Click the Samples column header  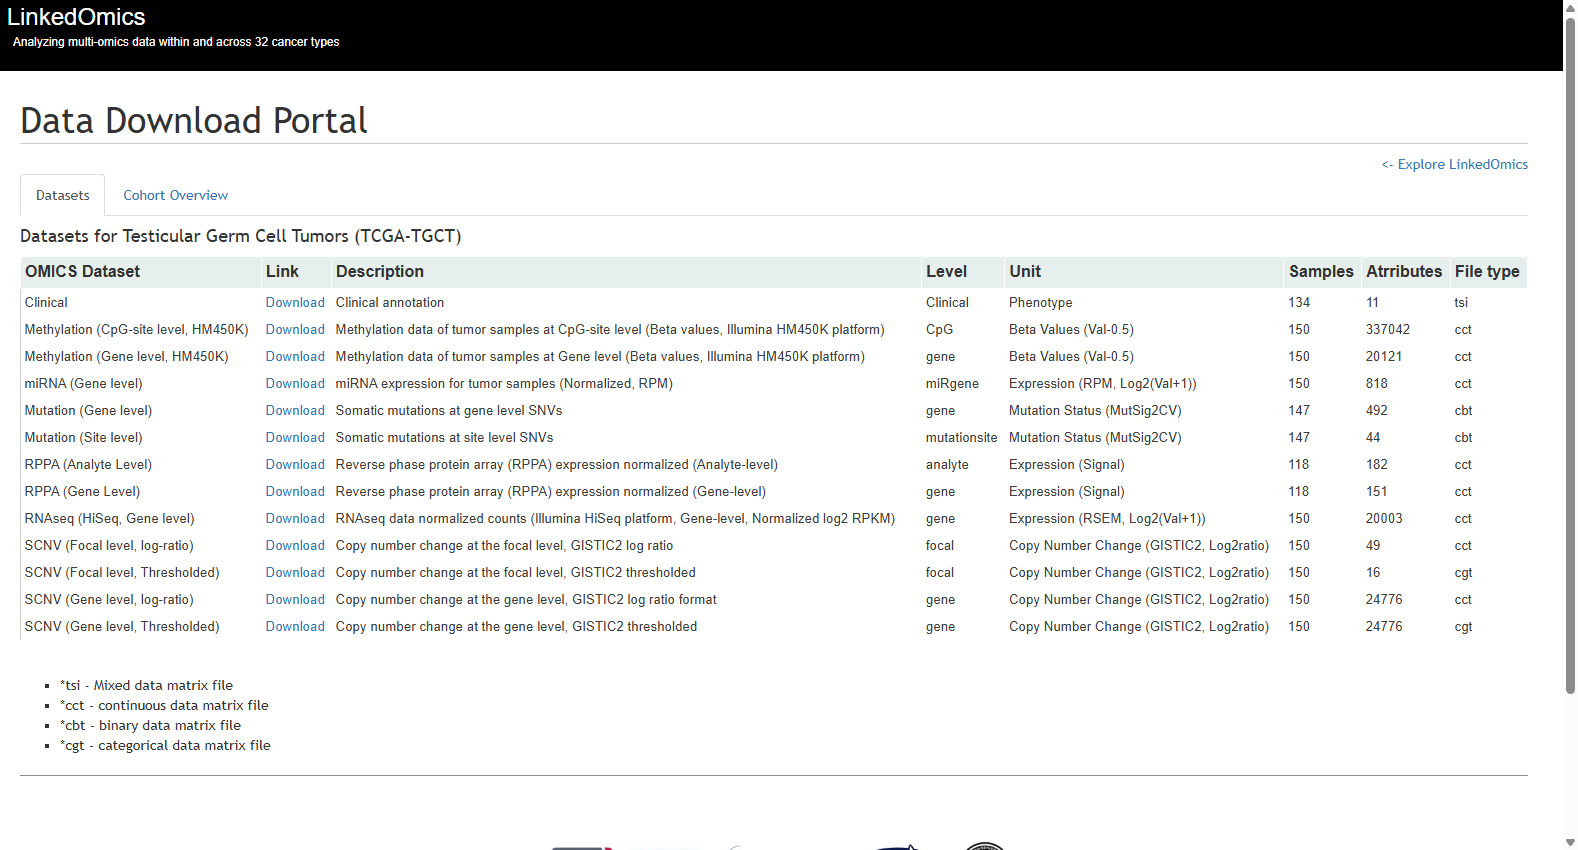pos(1321,271)
